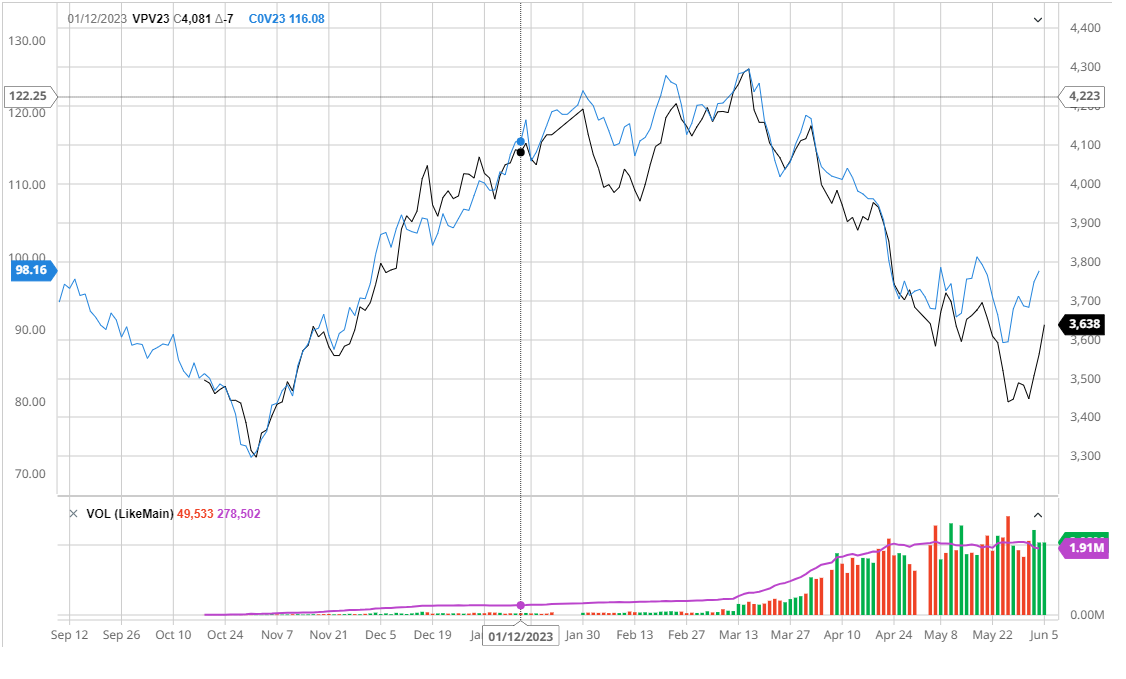1126x679 pixels.
Task: Click the purple volume average marker dot
Action: pyautogui.click(x=521, y=606)
